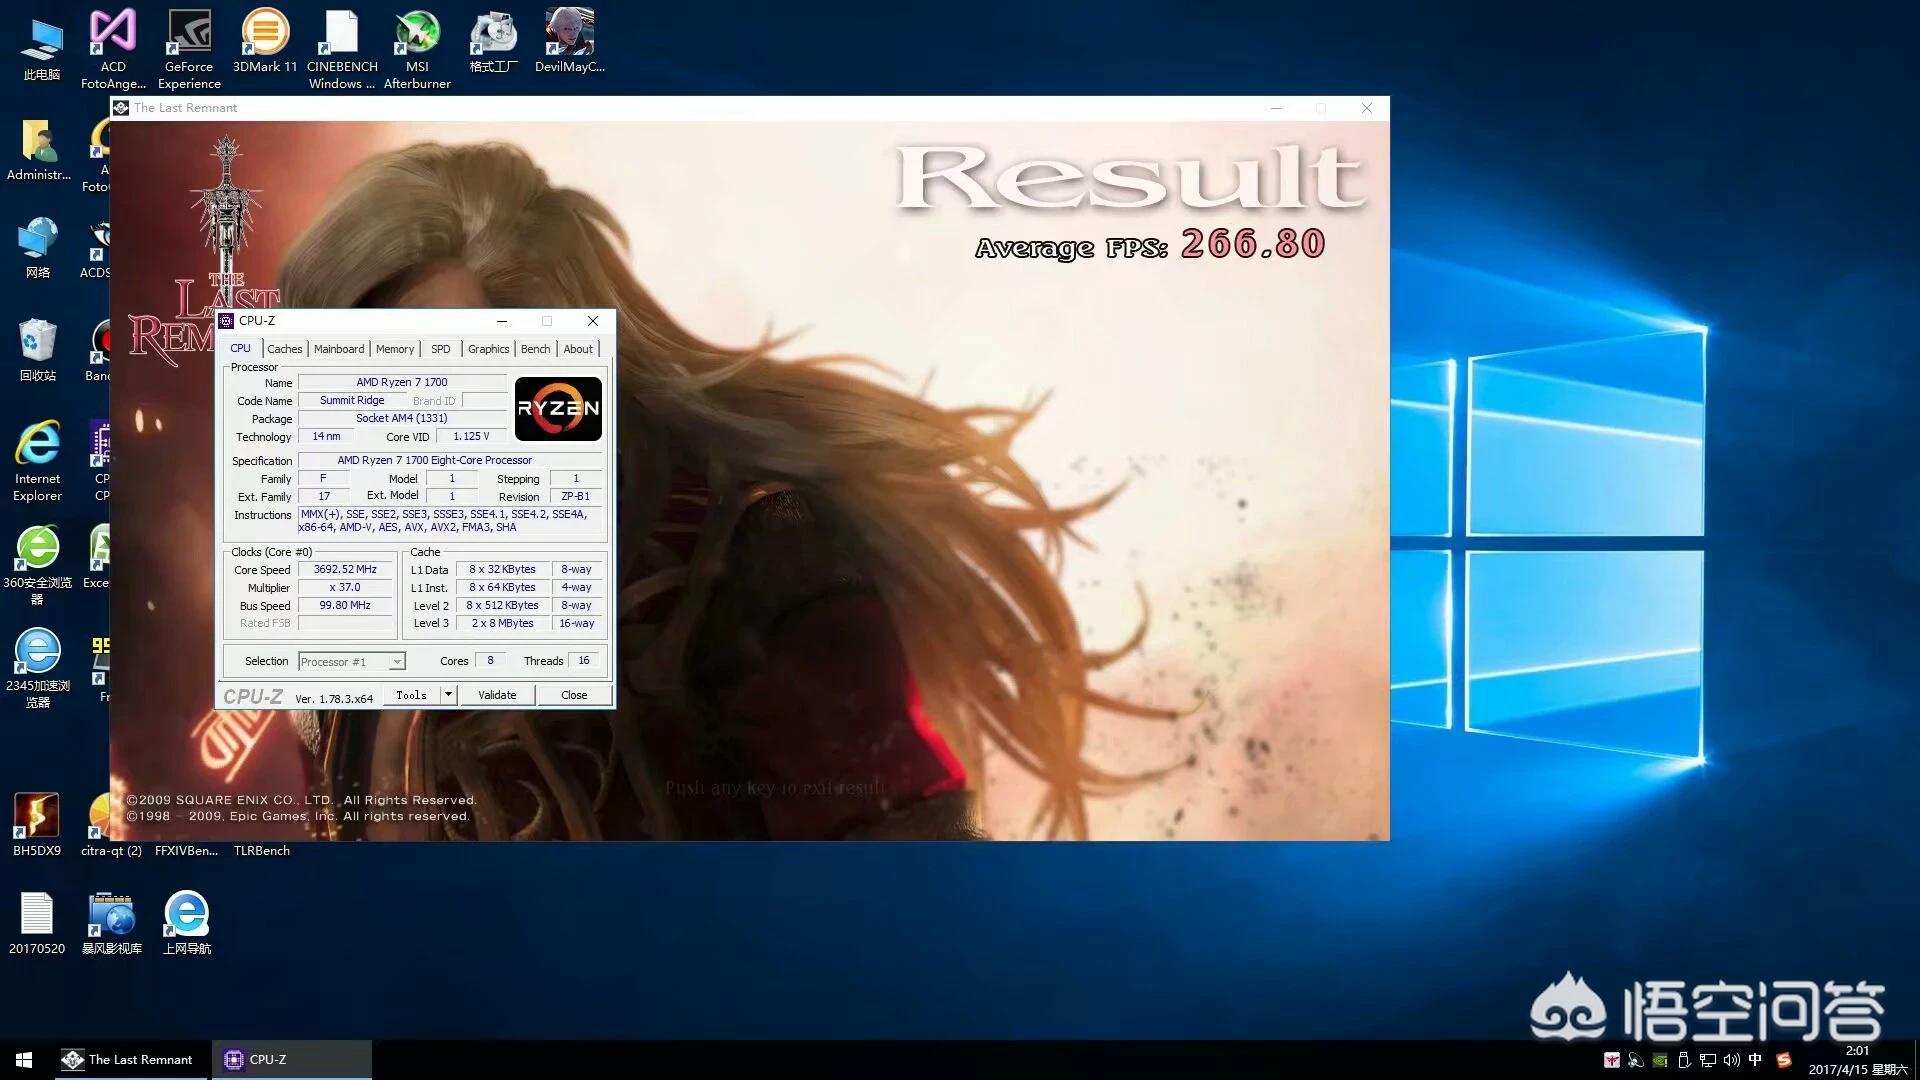The image size is (1920, 1080).
Task: Switch to the Mainboard tab in CPU-Z
Action: click(339, 349)
